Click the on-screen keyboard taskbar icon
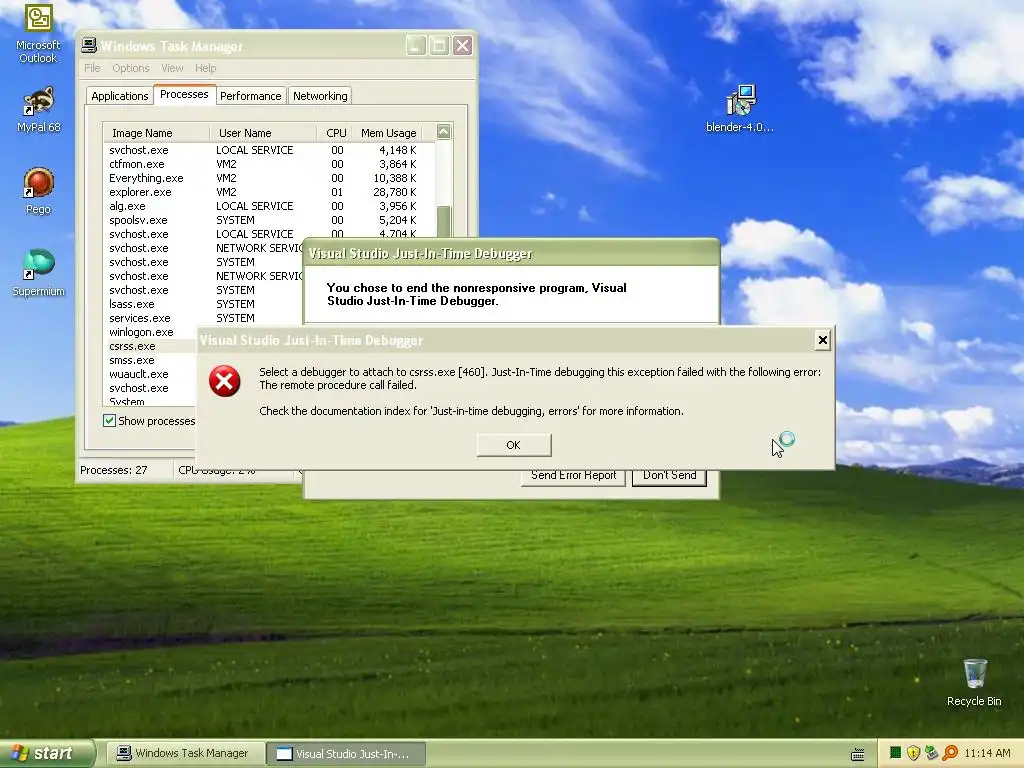 pyautogui.click(x=858, y=754)
